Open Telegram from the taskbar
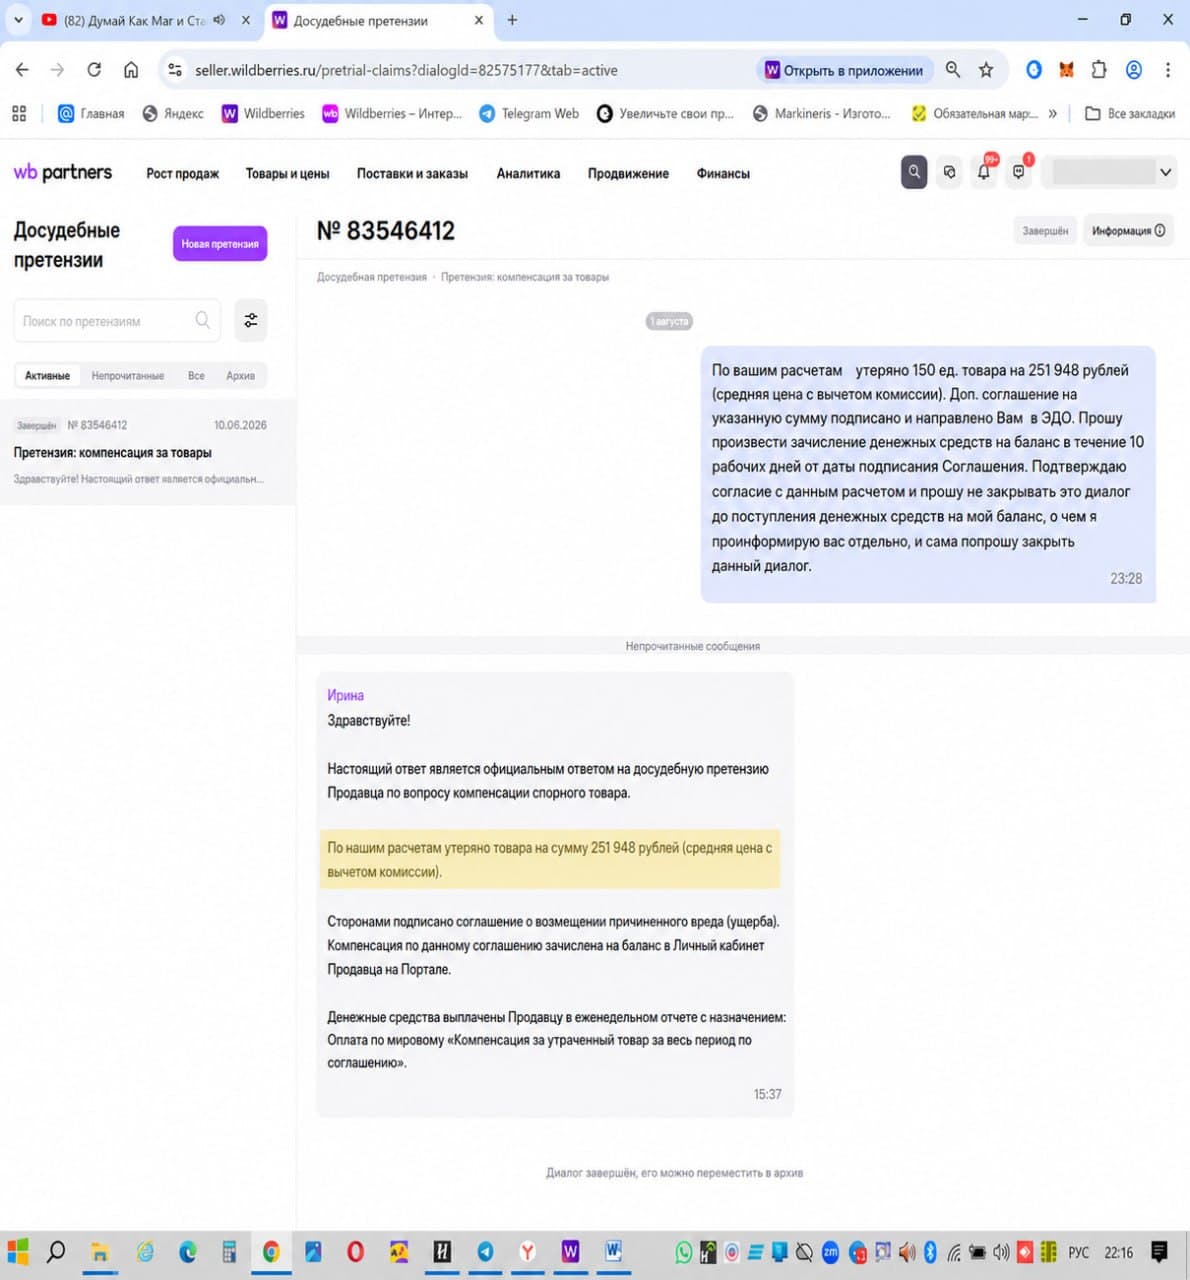This screenshot has height=1280, width=1190. (485, 1252)
